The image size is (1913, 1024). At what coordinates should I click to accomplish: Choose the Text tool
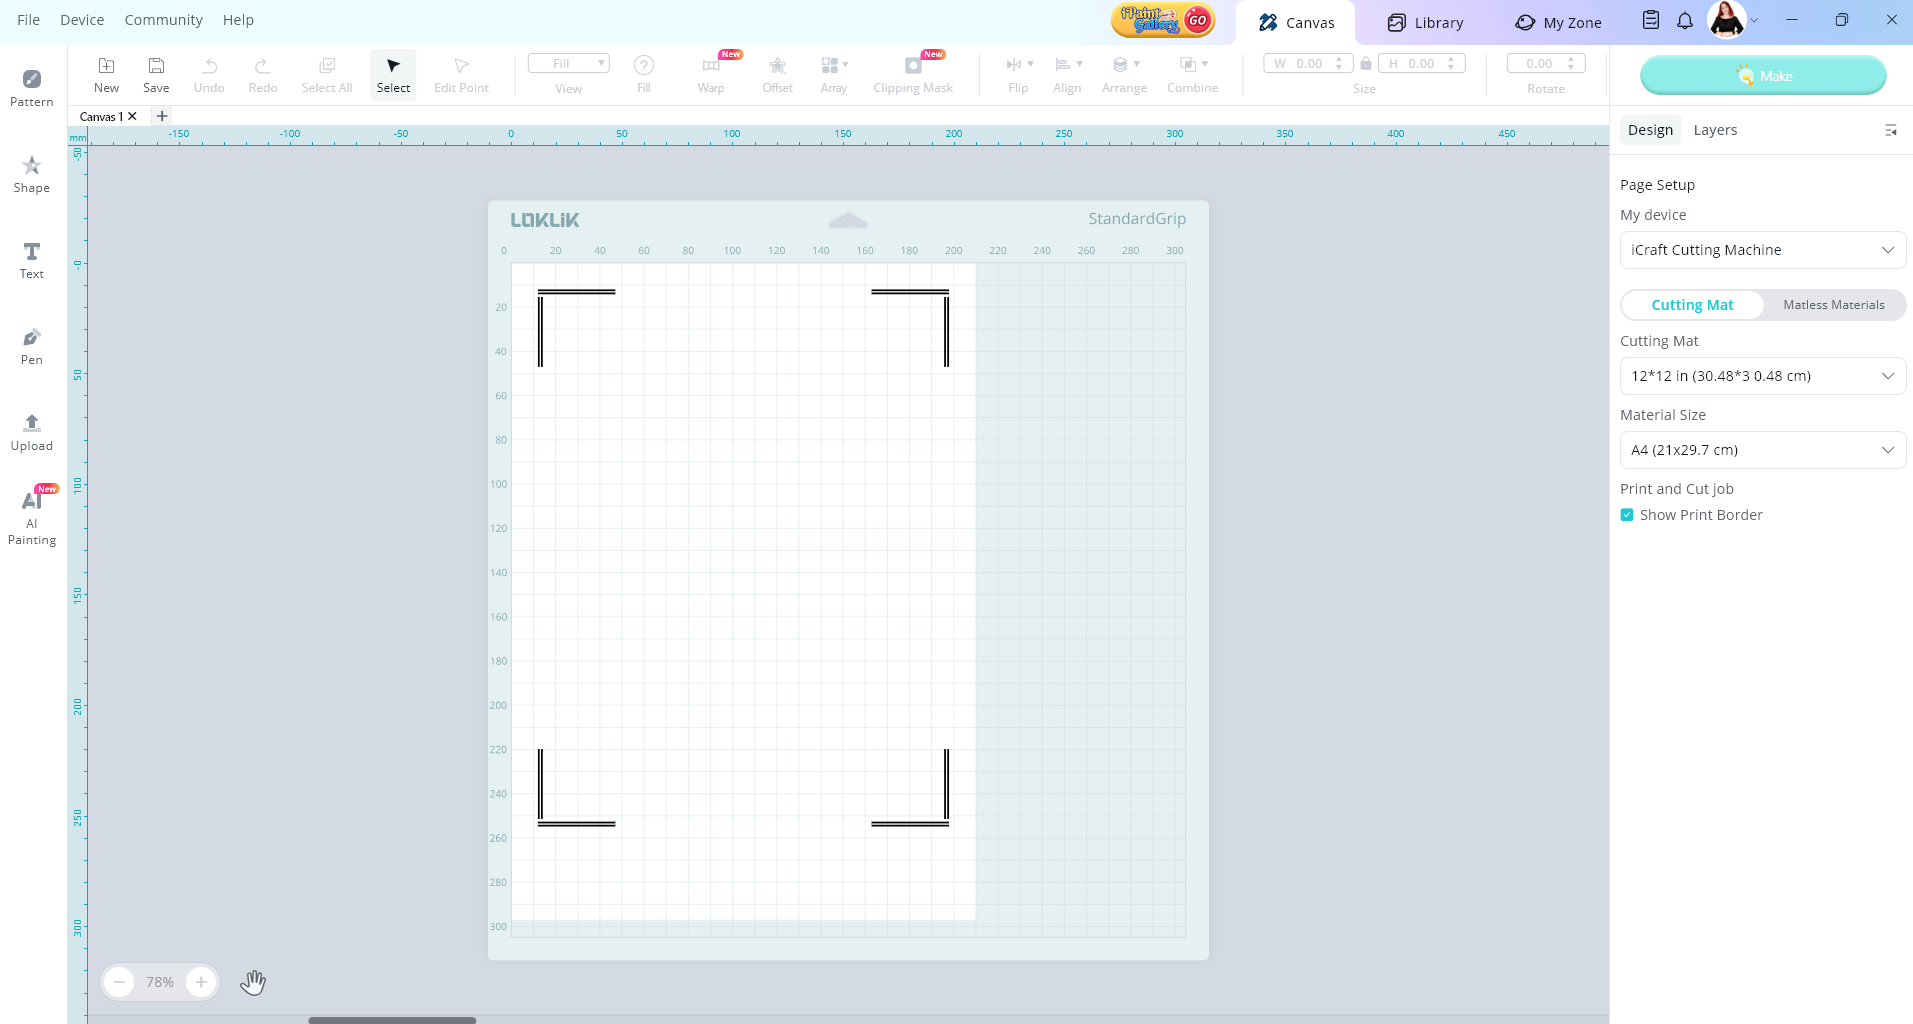(32, 260)
